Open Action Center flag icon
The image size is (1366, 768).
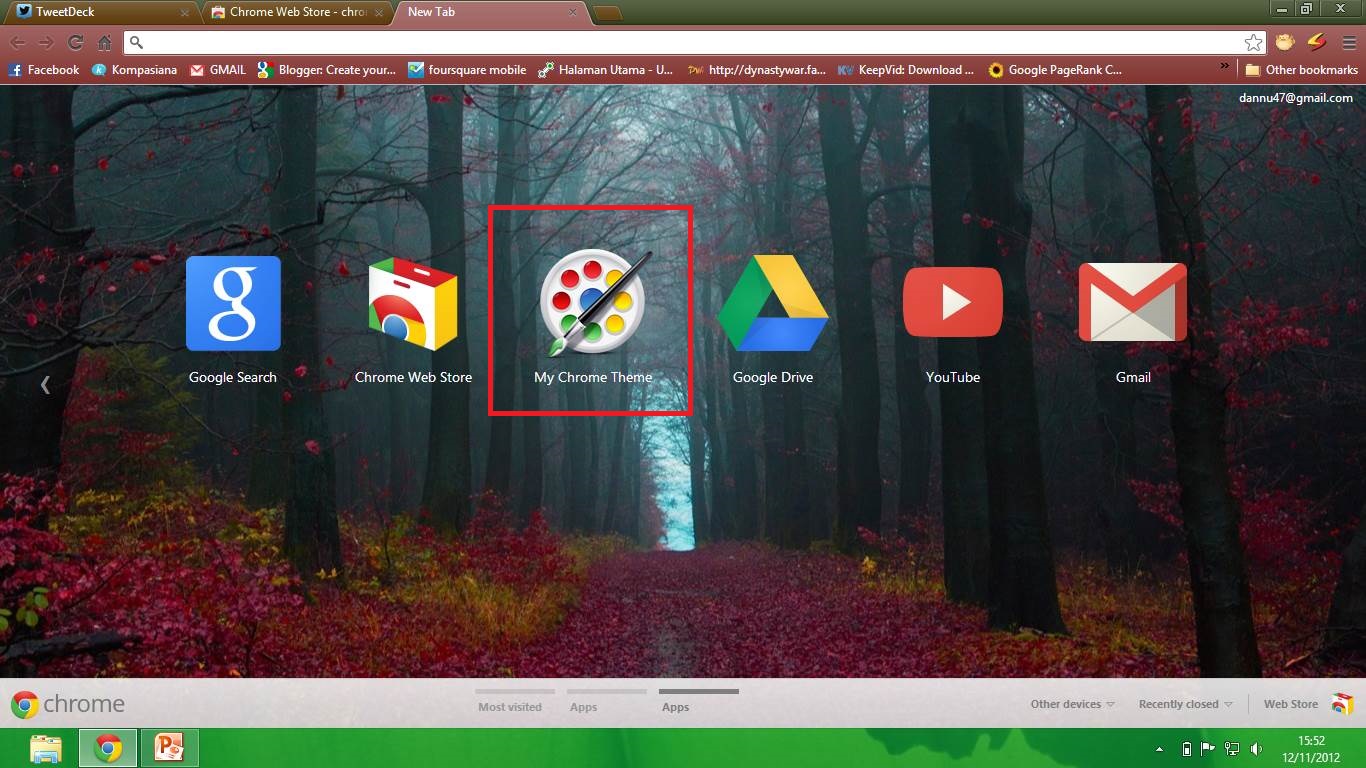pyautogui.click(x=1209, y=748)
